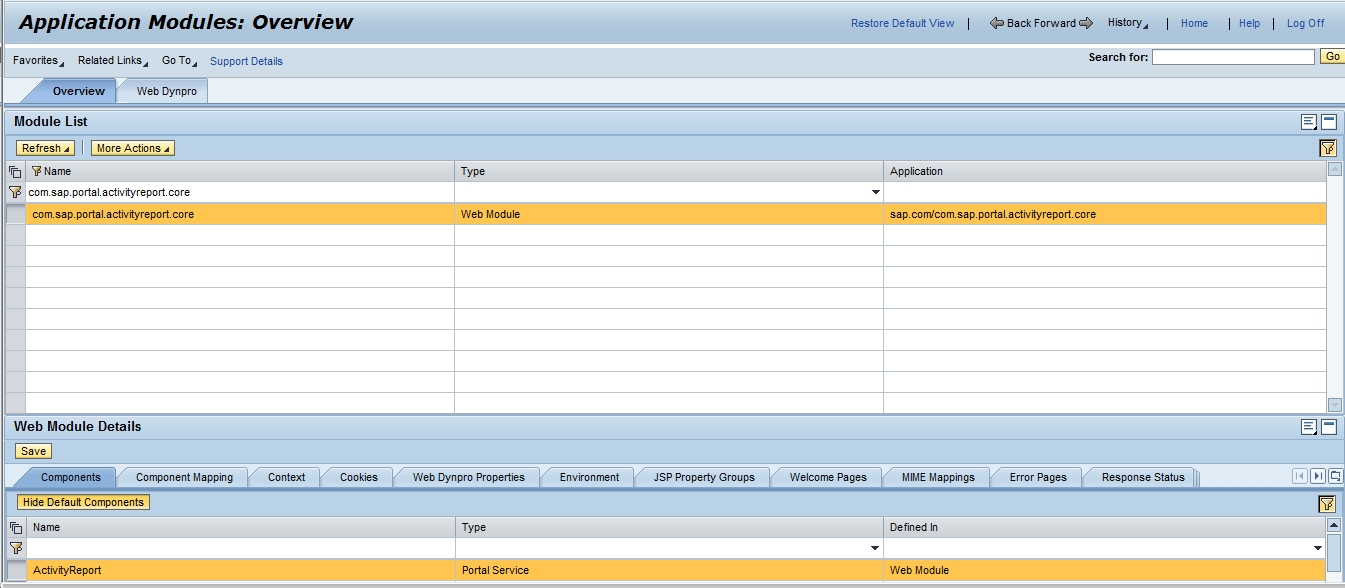Screen dimensions: 1345x588
Task: Open the Module List personalization menu icon
Action: [x=1308, y=122]
